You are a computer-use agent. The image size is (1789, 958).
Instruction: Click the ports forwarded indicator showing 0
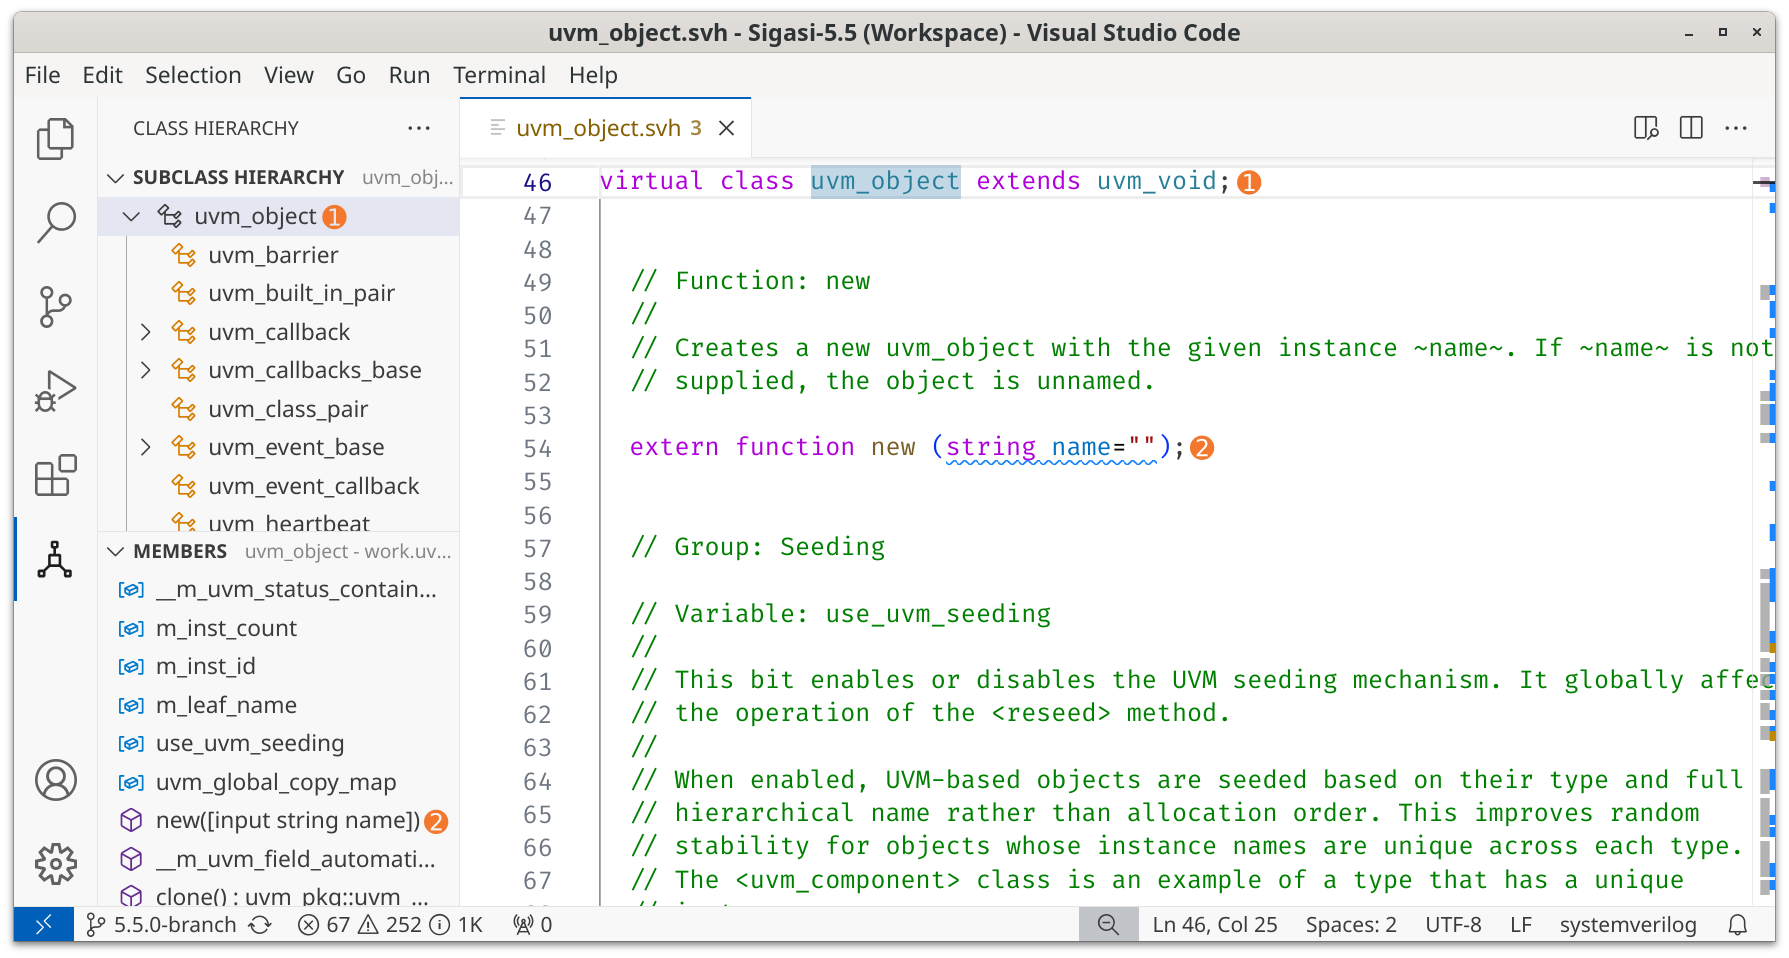(x=533, y=925)
